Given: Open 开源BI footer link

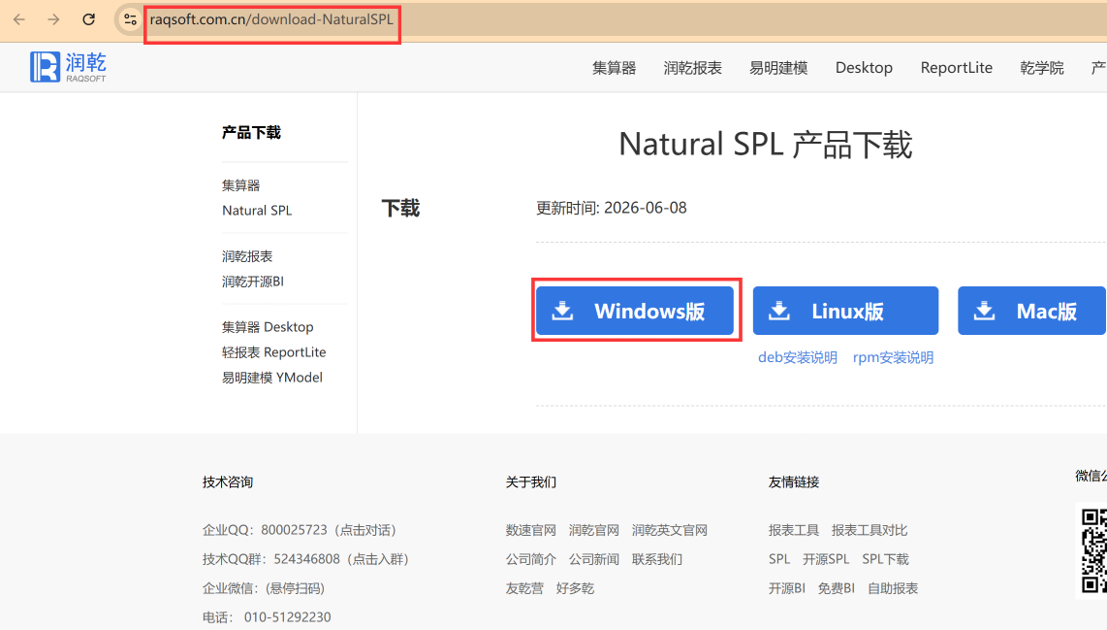Looking at the screenshot, I should point(786,588).
